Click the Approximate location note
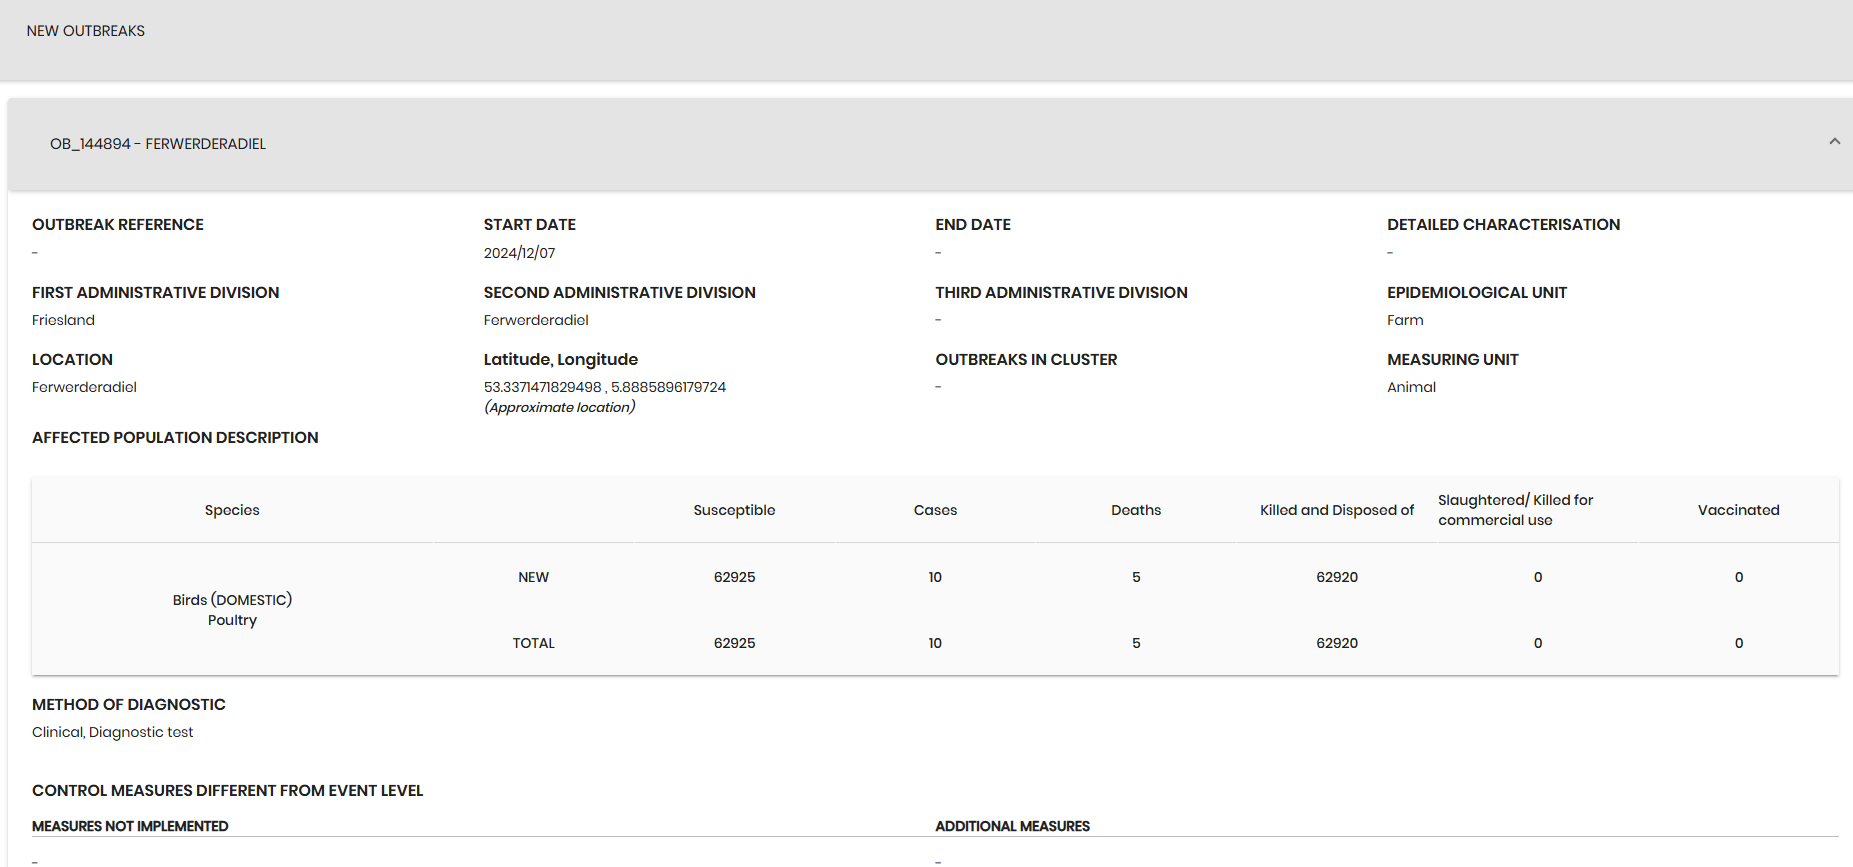Screen dimensions: 1853x867 (x=559, y=407)
